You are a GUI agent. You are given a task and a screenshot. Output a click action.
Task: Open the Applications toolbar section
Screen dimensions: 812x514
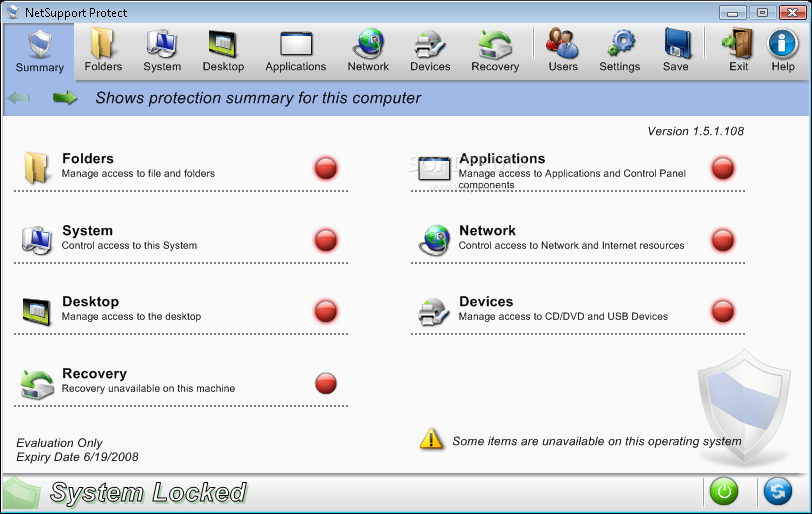(x=296, y=51)
